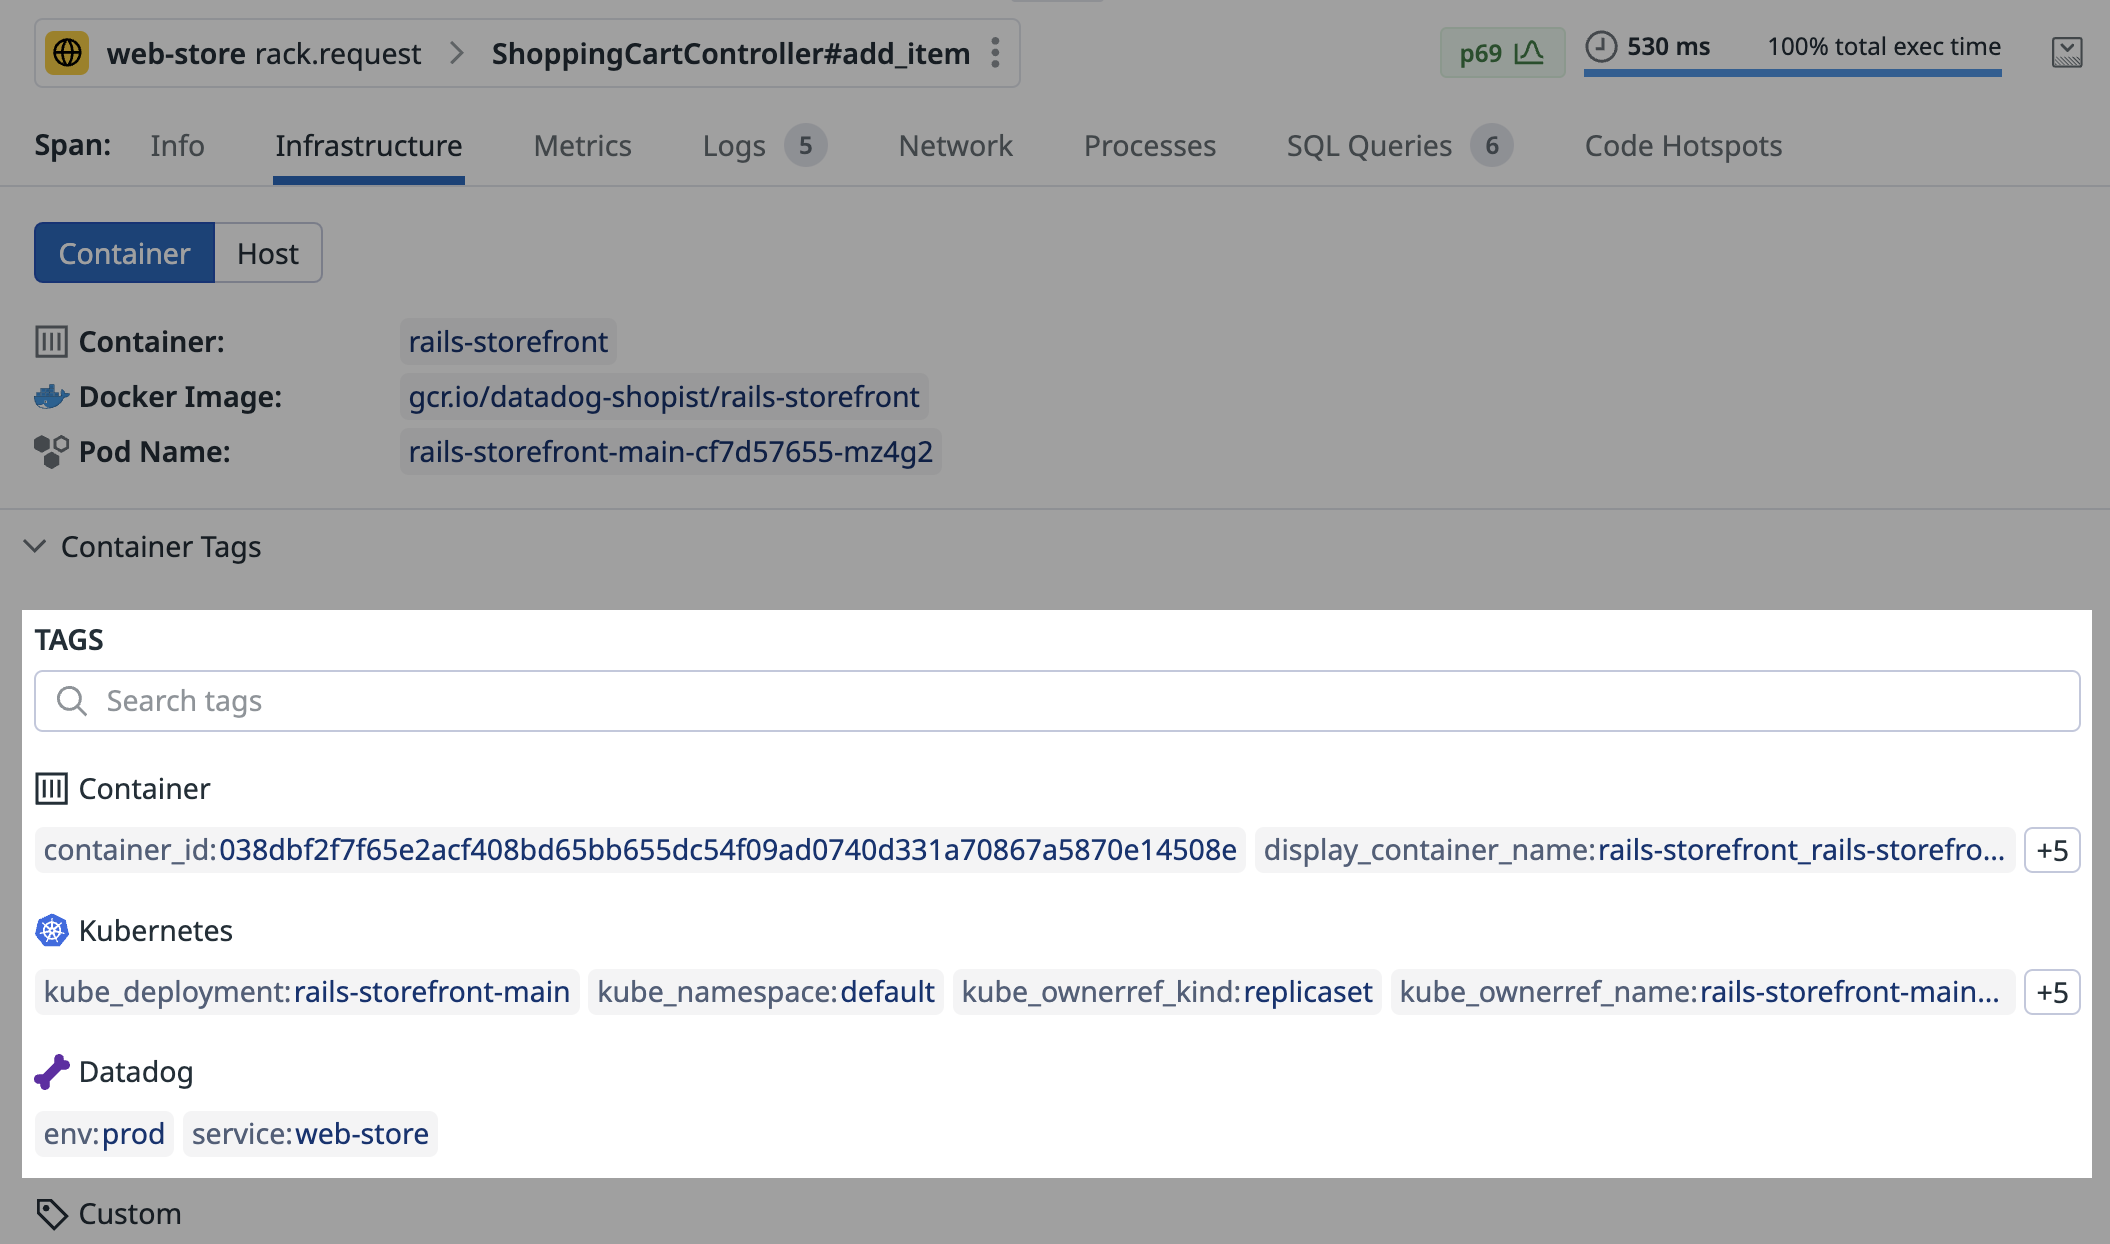Click the Pod Name hexagon icon
This screenshot has width=2110, height=1244.
[51, 452]
